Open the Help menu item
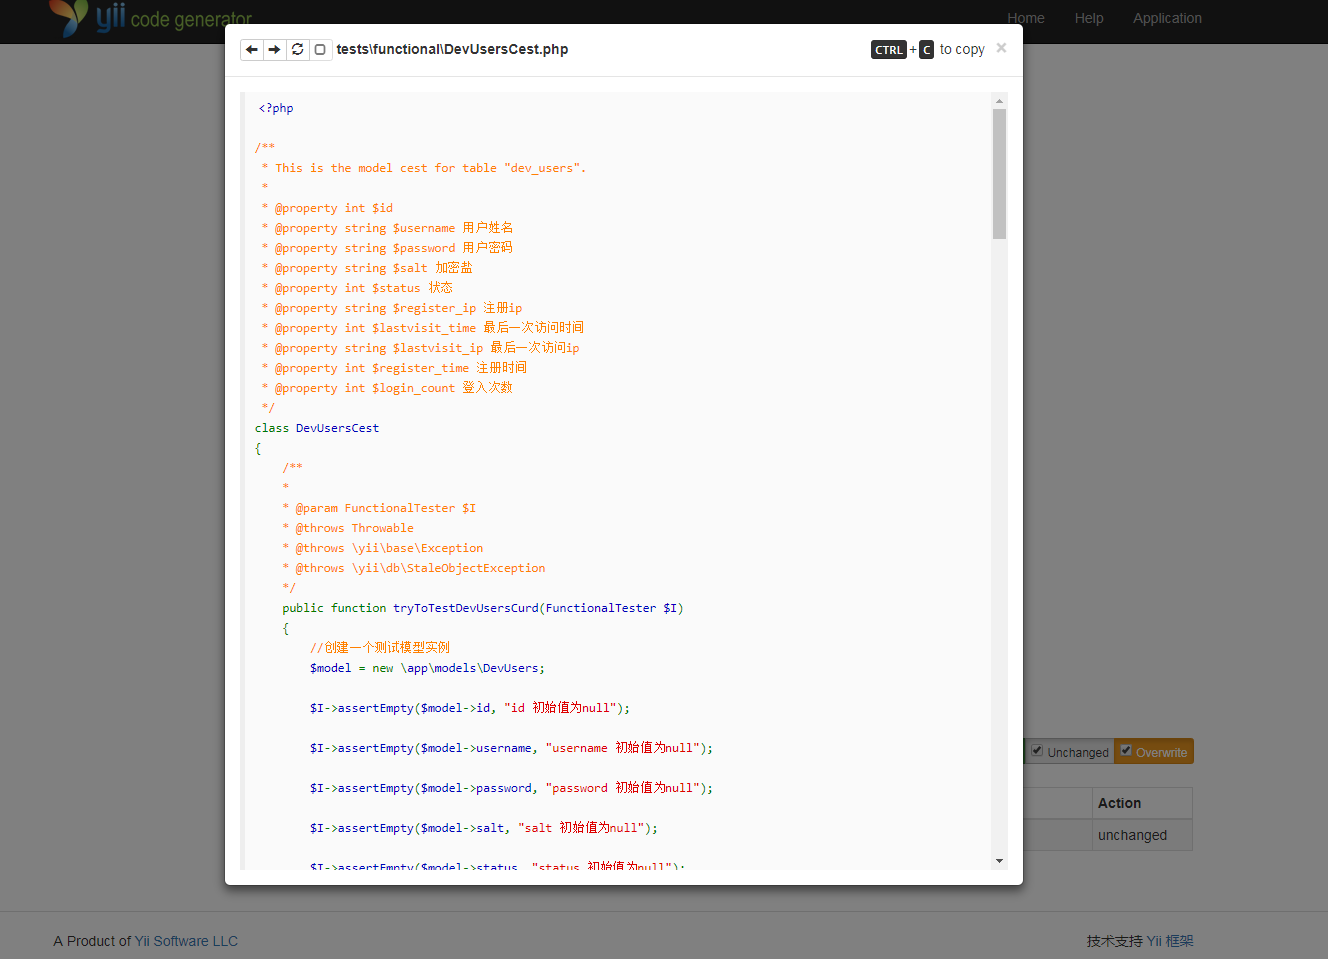Image resolution: width=1328 pixels, height=959 pixels. [x=1089, y=18]
